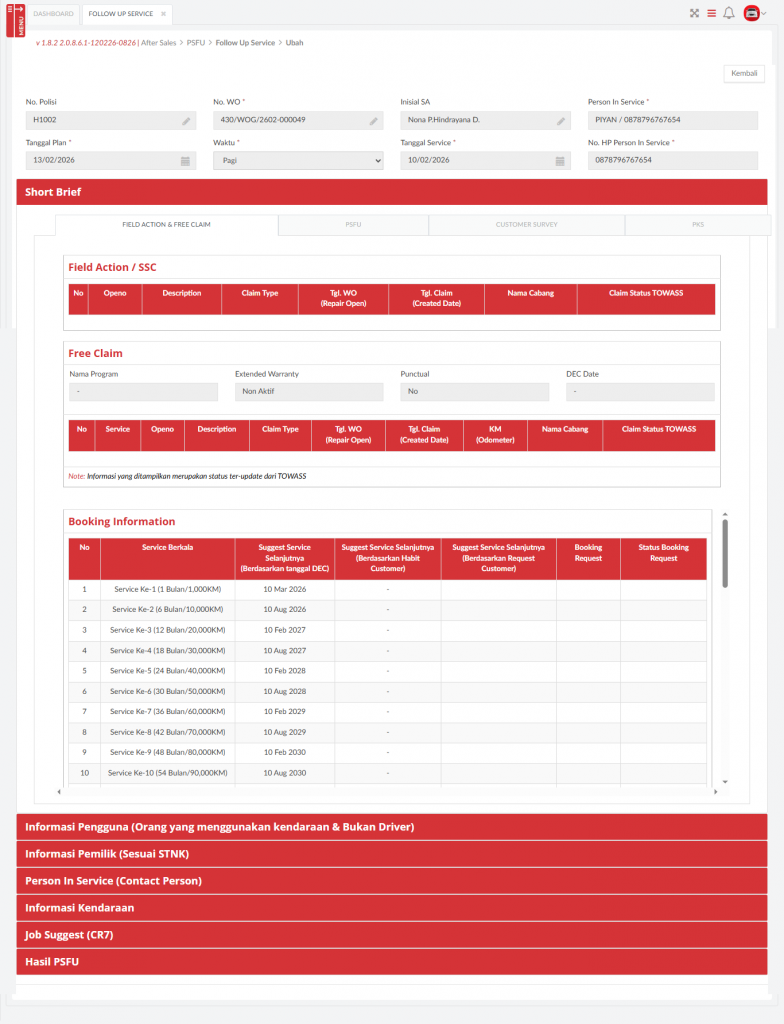Click the red list-lines icon in top bar
The height and width of the screenshot is (1024, 784).
pos(711,14)
